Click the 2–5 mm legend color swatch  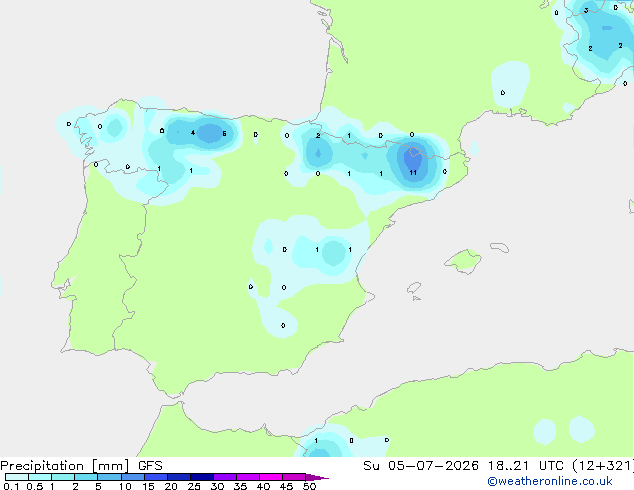(x=86, y=477)
